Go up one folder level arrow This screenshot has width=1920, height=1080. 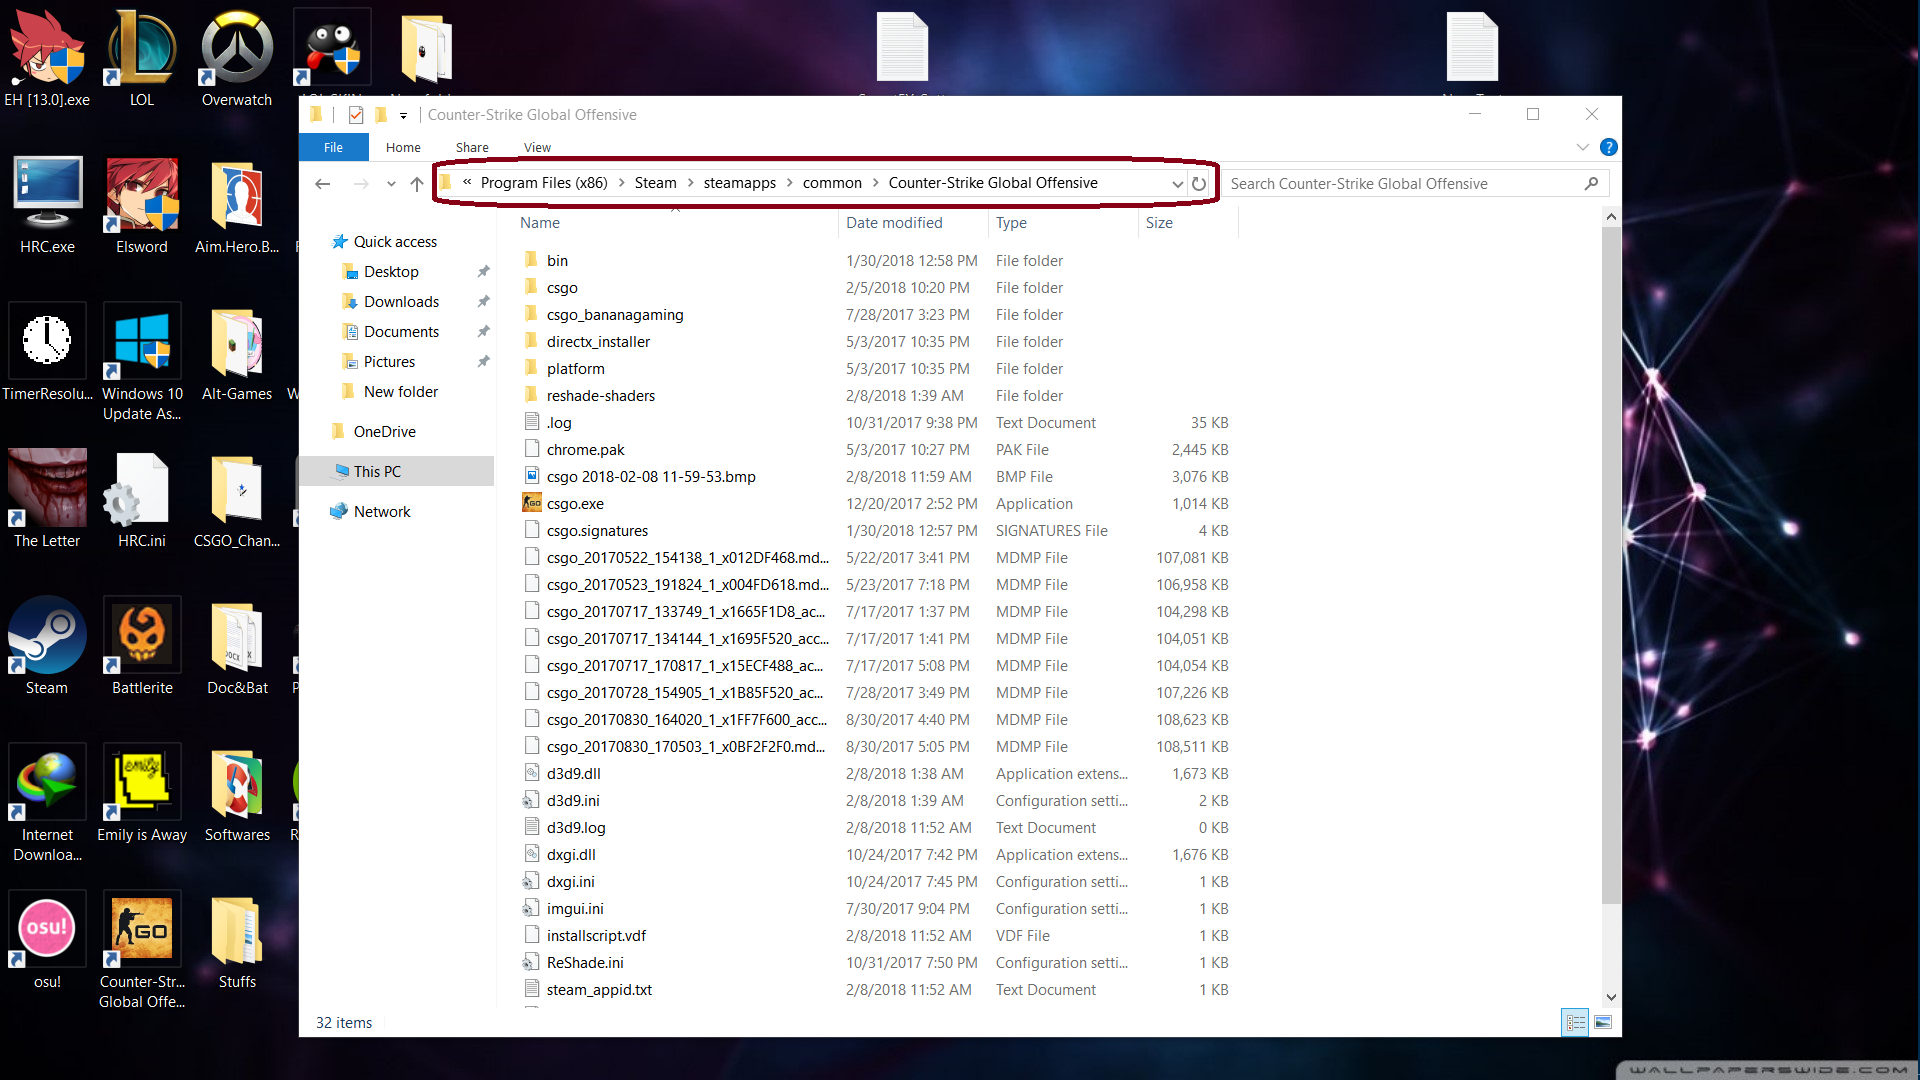tap(417, 183)
